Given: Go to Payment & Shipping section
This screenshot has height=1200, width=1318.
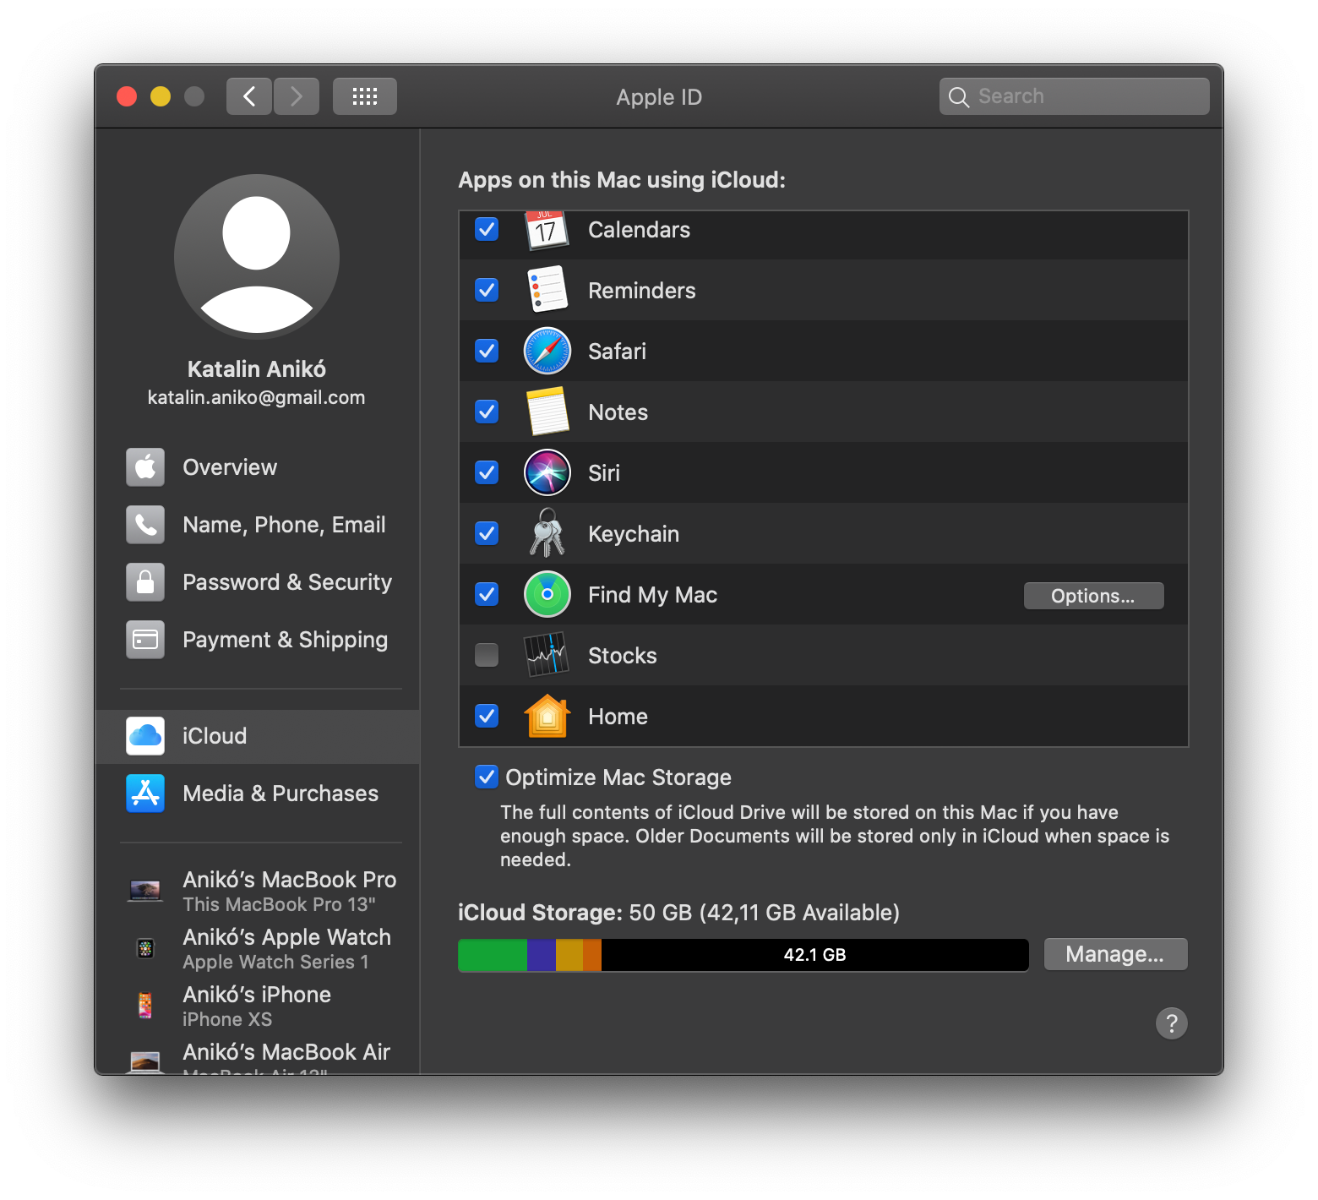Looking at the screenshot, I should [284, 640].
